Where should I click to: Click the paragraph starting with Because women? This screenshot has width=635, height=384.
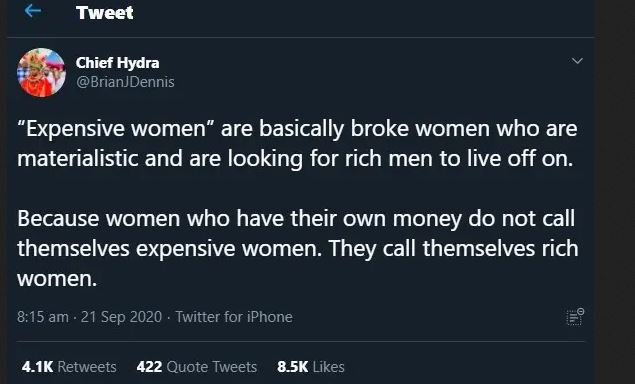click(298, 248)
